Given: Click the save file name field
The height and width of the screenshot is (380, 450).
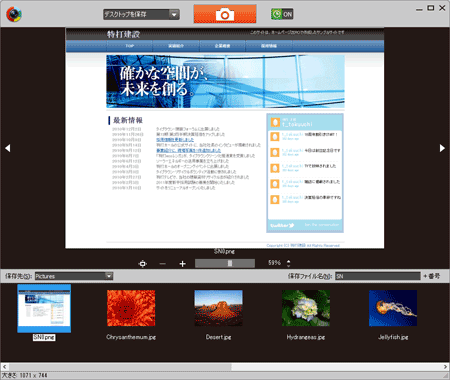Looking at the screenshot, I should (x=378, y=276).
